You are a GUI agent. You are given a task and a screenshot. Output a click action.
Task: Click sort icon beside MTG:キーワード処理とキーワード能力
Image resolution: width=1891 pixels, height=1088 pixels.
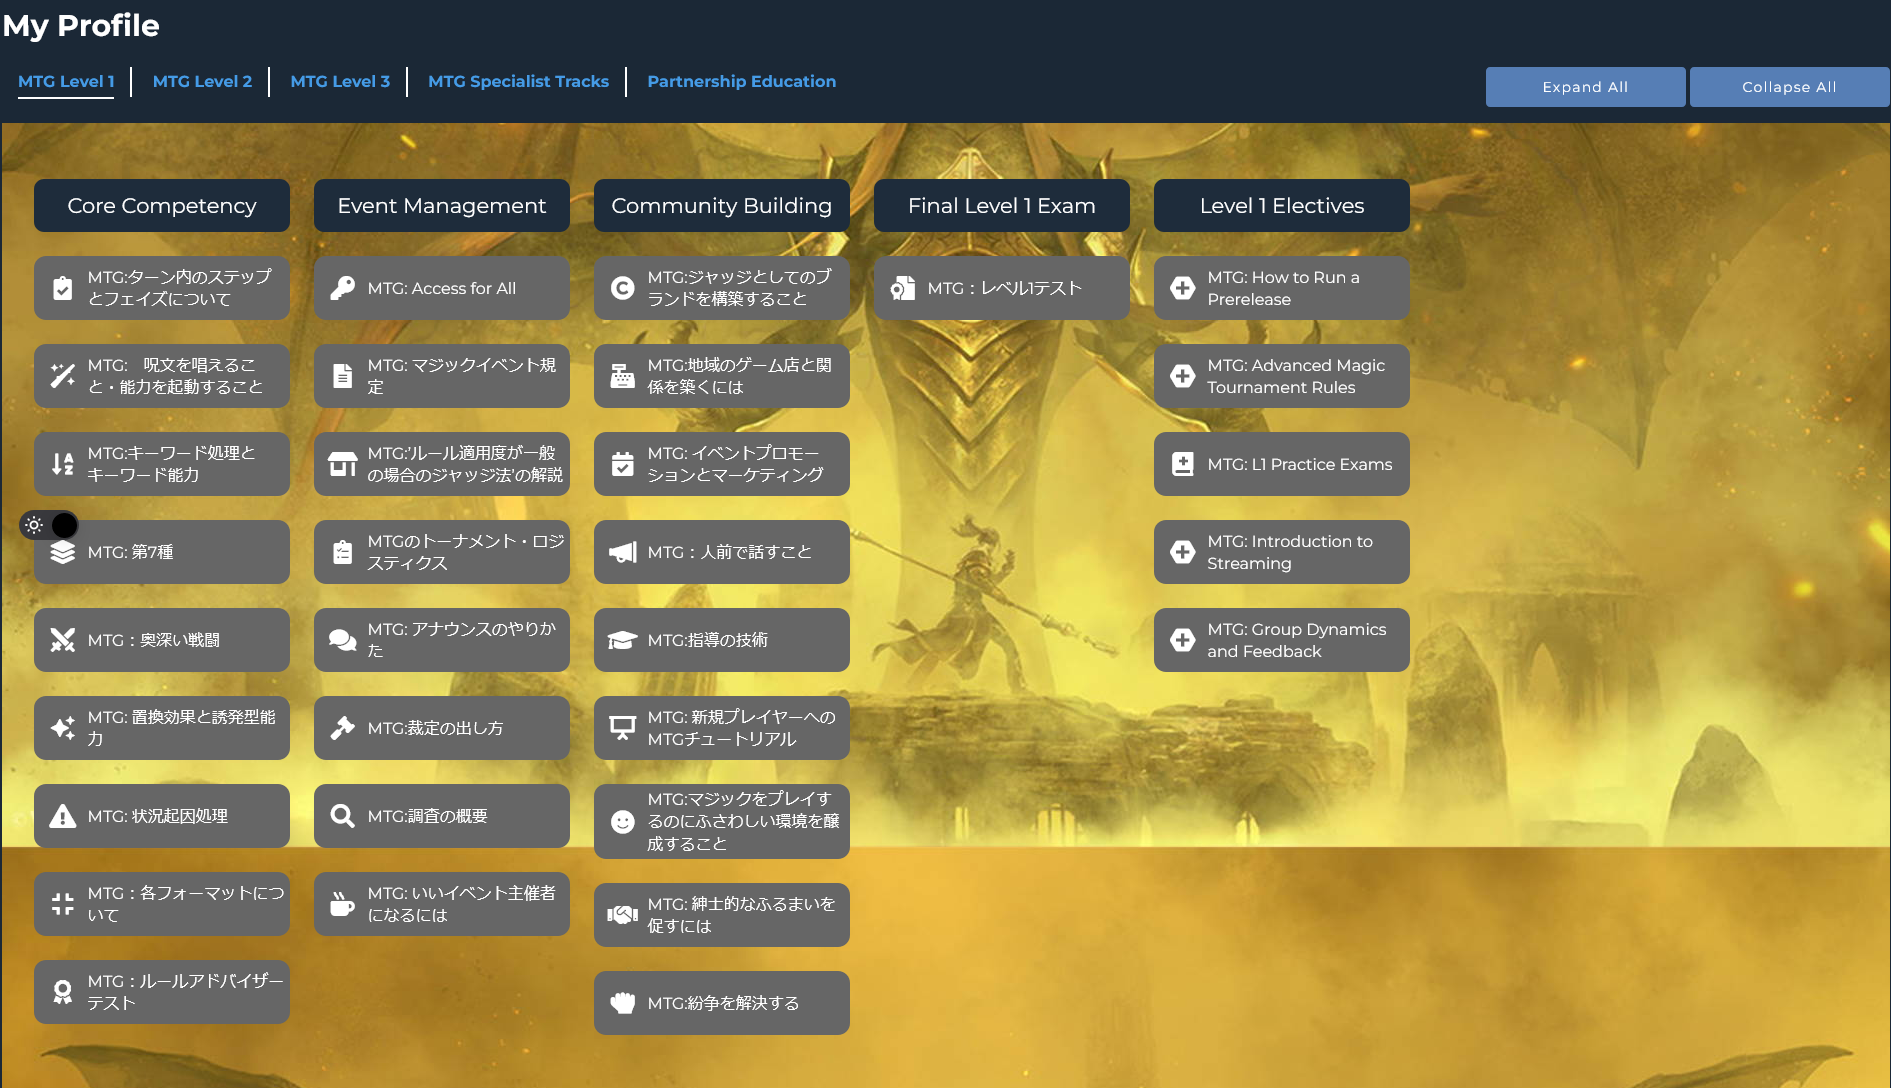(x=62, y=464)
